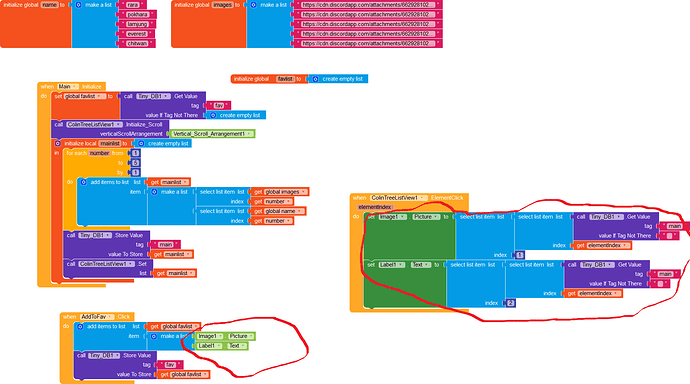Open Tiny_DB1 dropdown on the fav Get Value call

(165, 96)
